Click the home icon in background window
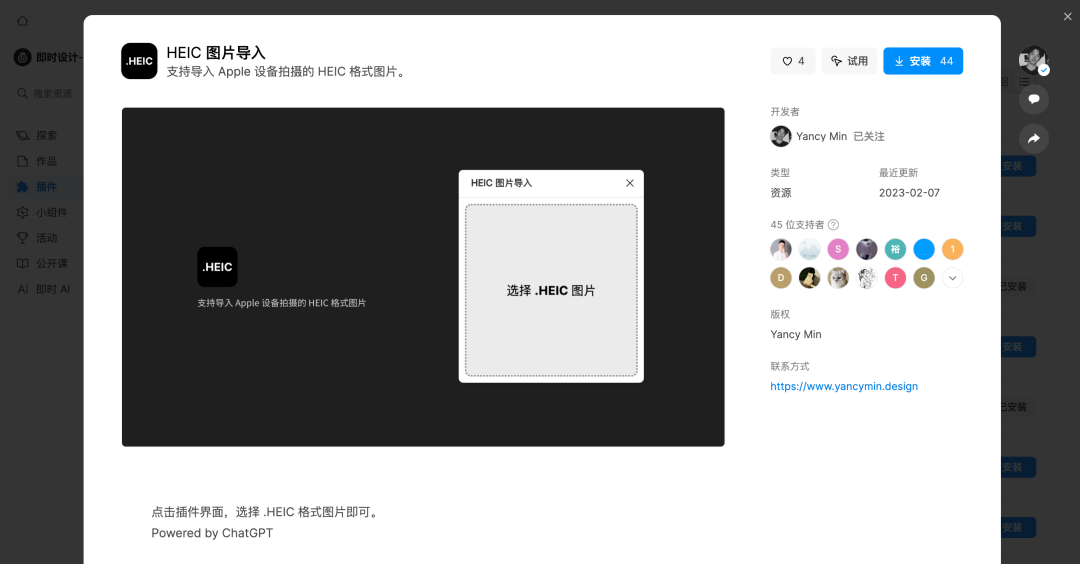Image resolution: width=1080 pixels, height=564 pixels. (x=23, y=21)
